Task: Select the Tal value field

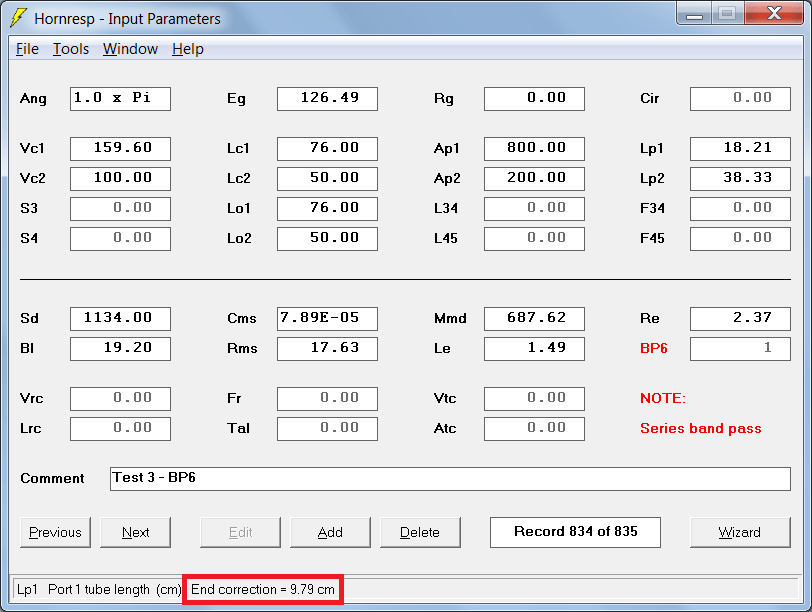Action: pos(327,429)
